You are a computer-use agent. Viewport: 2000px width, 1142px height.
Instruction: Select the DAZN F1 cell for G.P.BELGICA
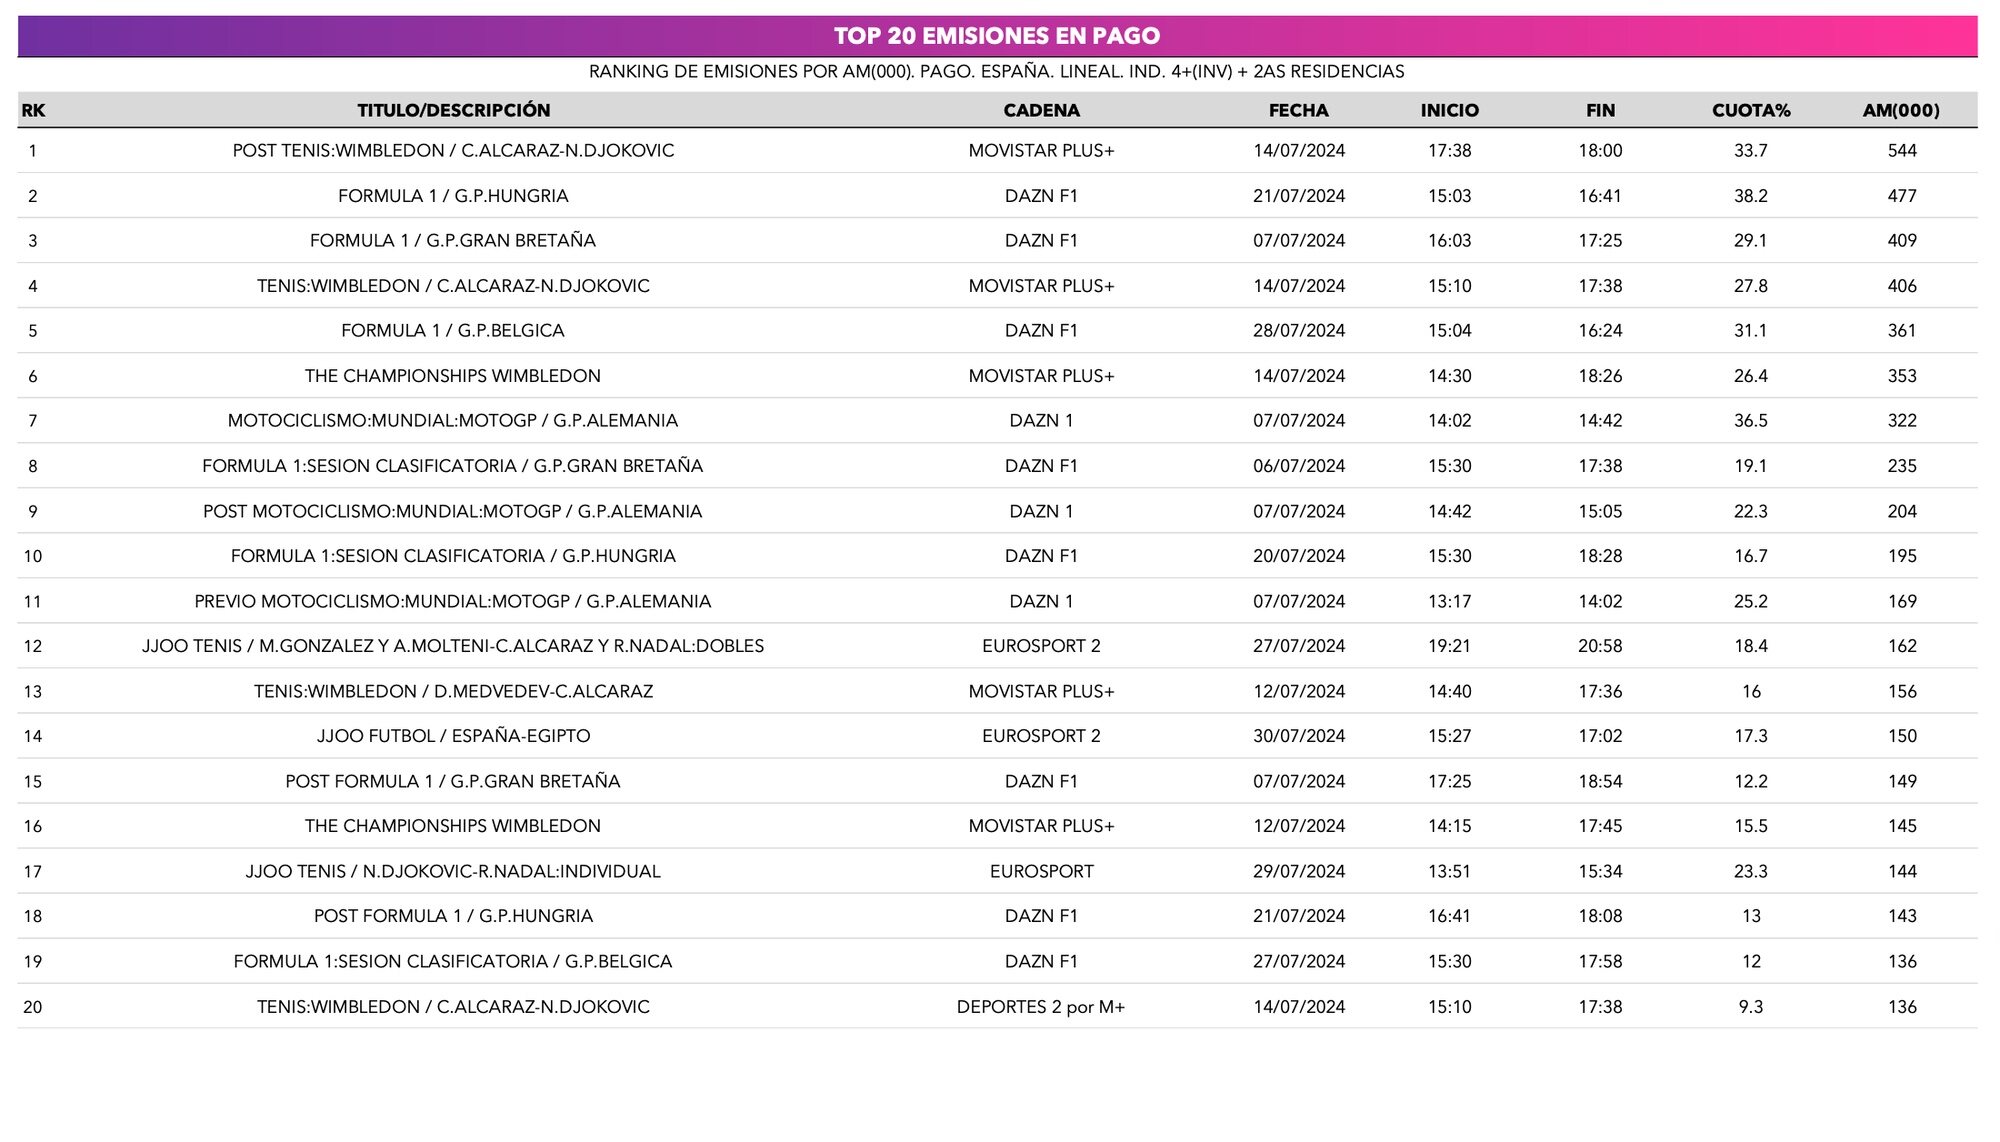coord(1040,331)
